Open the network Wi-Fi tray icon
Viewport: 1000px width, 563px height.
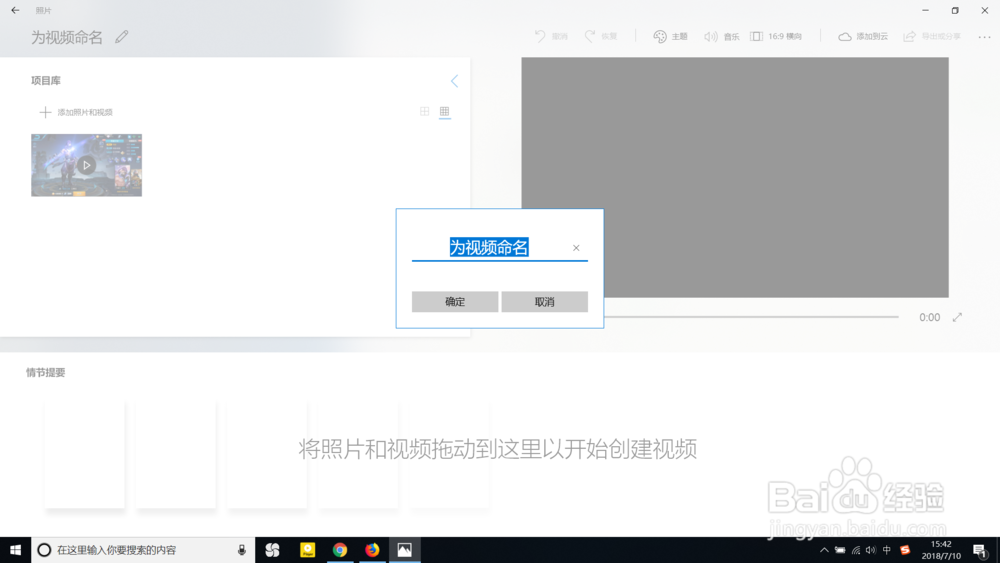point(856,550)
